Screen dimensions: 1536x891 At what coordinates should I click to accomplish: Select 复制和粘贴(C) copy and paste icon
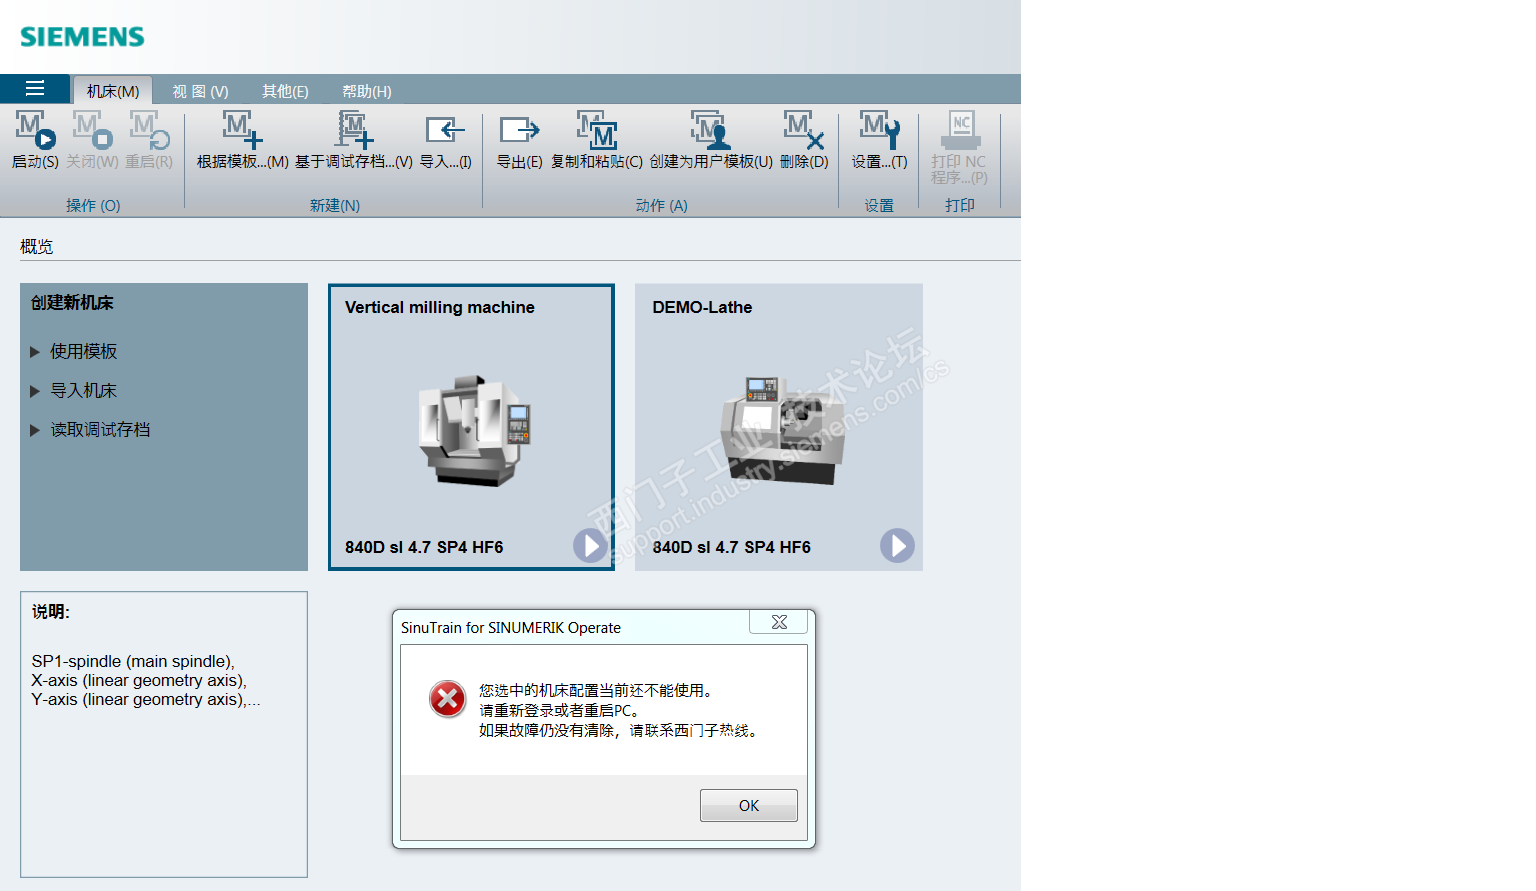coord(597,129)
